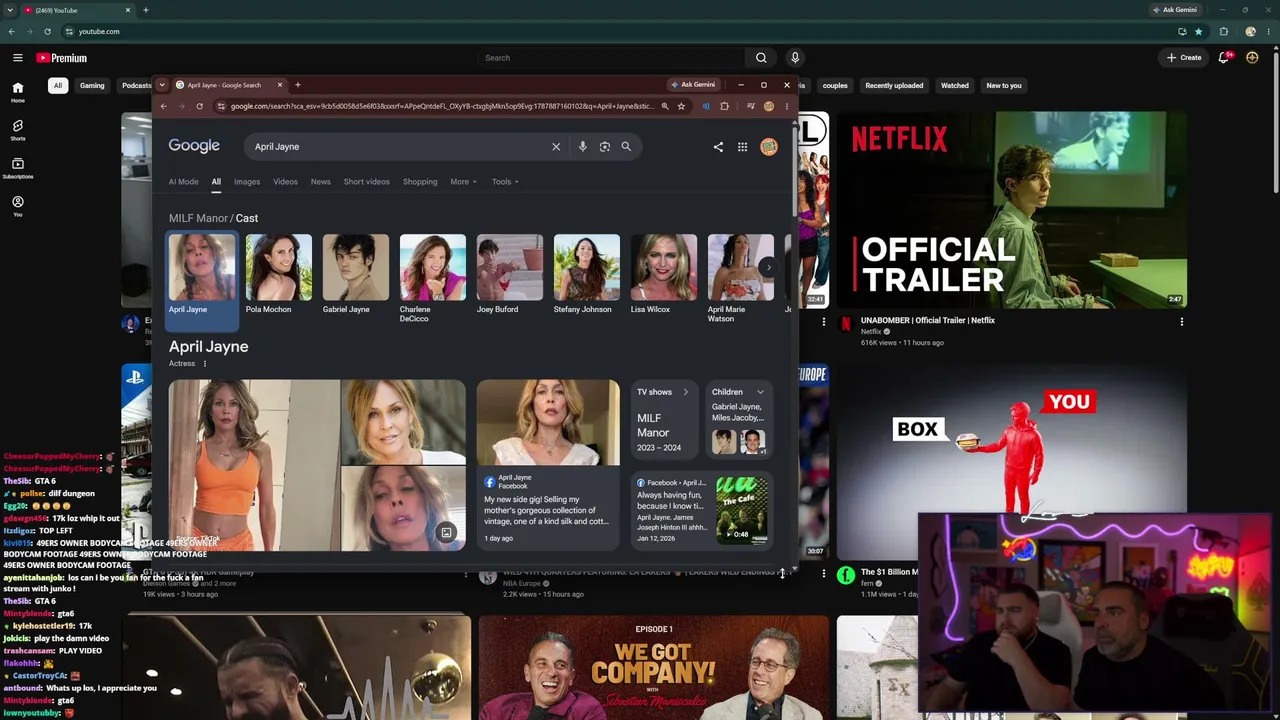The width and height of the screenshot is (1280, 720).
Task: Click the YouTube Create button
Action: (x=1184, y=58)
